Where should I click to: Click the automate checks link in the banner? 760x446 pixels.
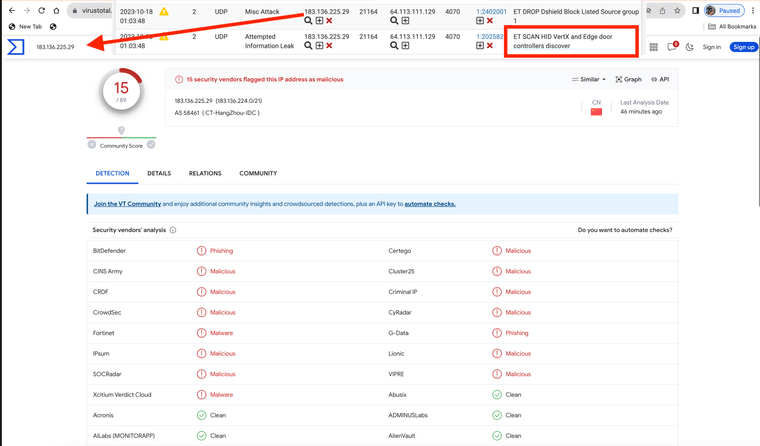pos(430,204)
